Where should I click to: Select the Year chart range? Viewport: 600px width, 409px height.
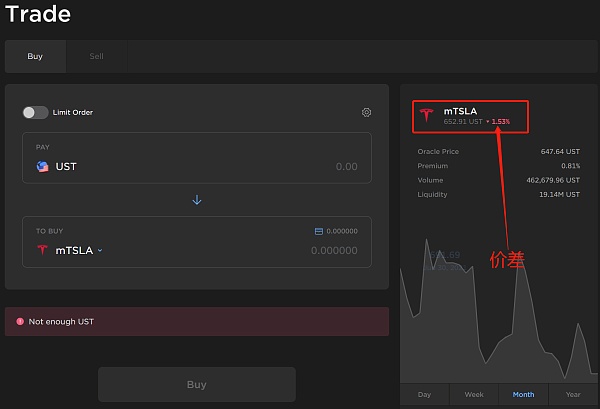click(573, 394)
